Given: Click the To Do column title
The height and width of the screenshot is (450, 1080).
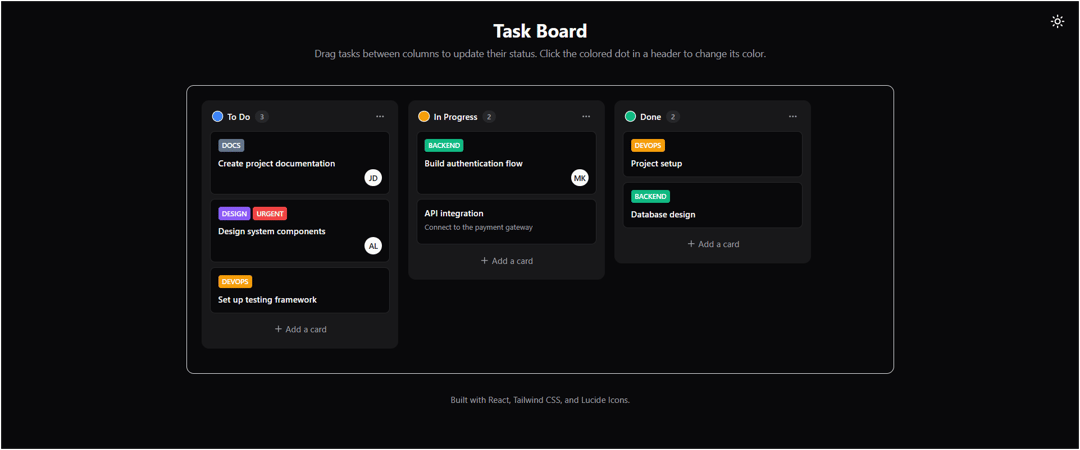Looking at the screenshot, I should (x=238, y=117).
